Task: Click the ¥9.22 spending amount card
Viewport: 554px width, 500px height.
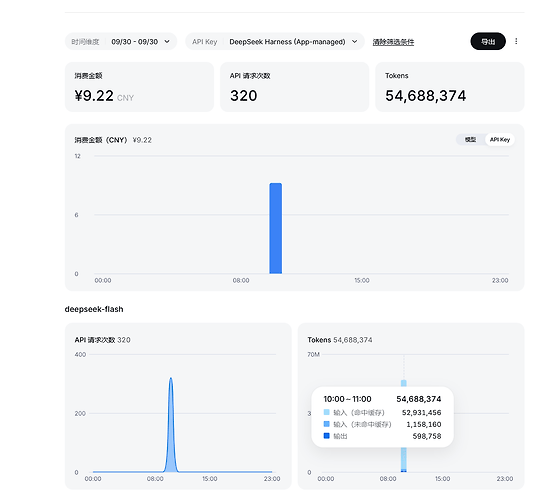Action: pos(139,87)
